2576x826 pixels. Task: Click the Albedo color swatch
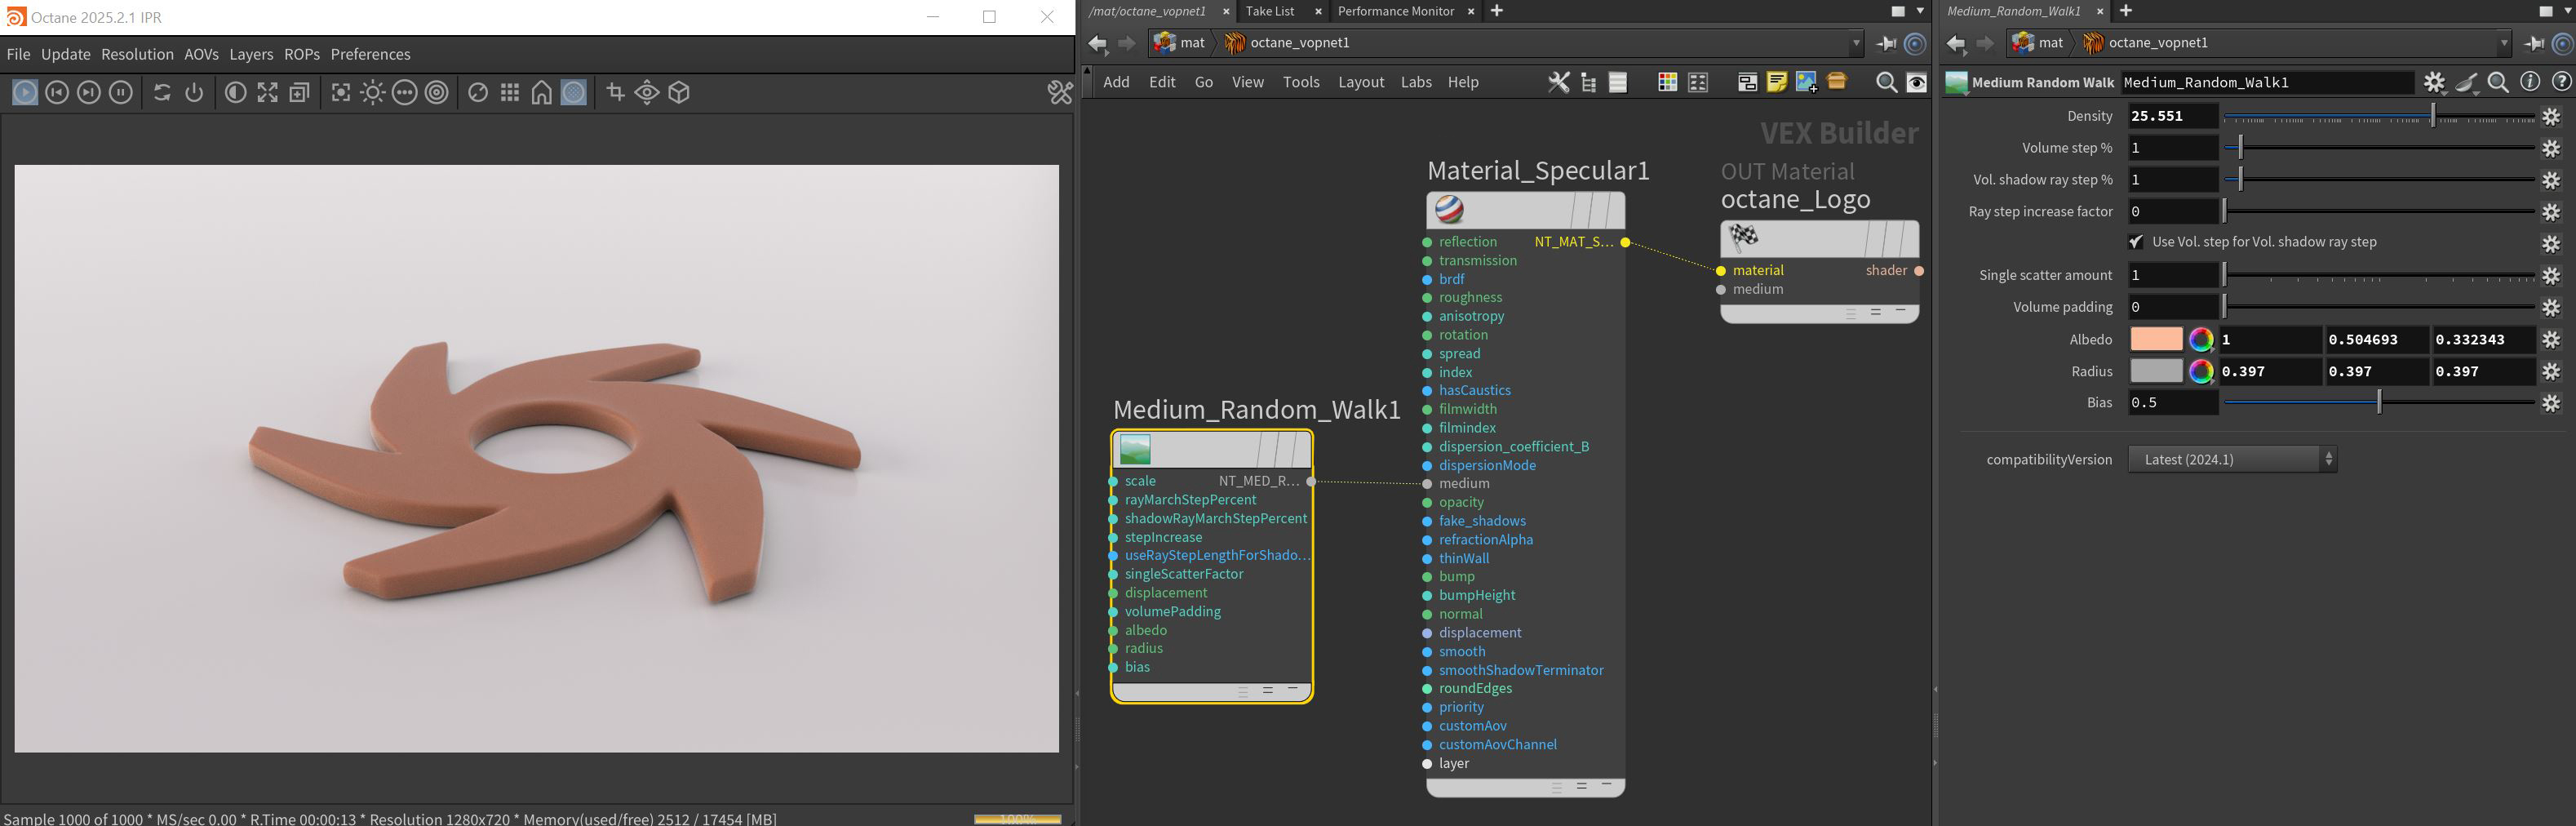2155,340
